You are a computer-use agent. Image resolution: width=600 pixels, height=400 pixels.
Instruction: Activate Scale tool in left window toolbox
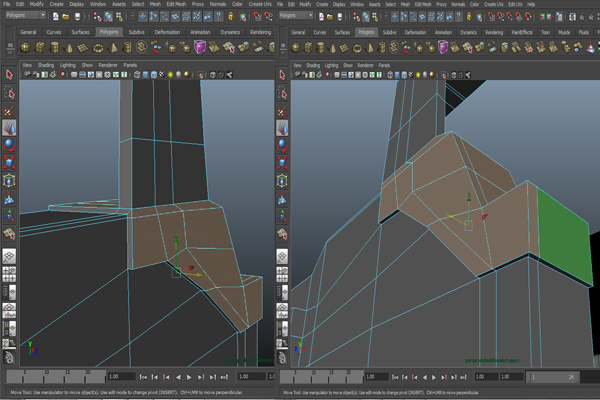point(9,163)
